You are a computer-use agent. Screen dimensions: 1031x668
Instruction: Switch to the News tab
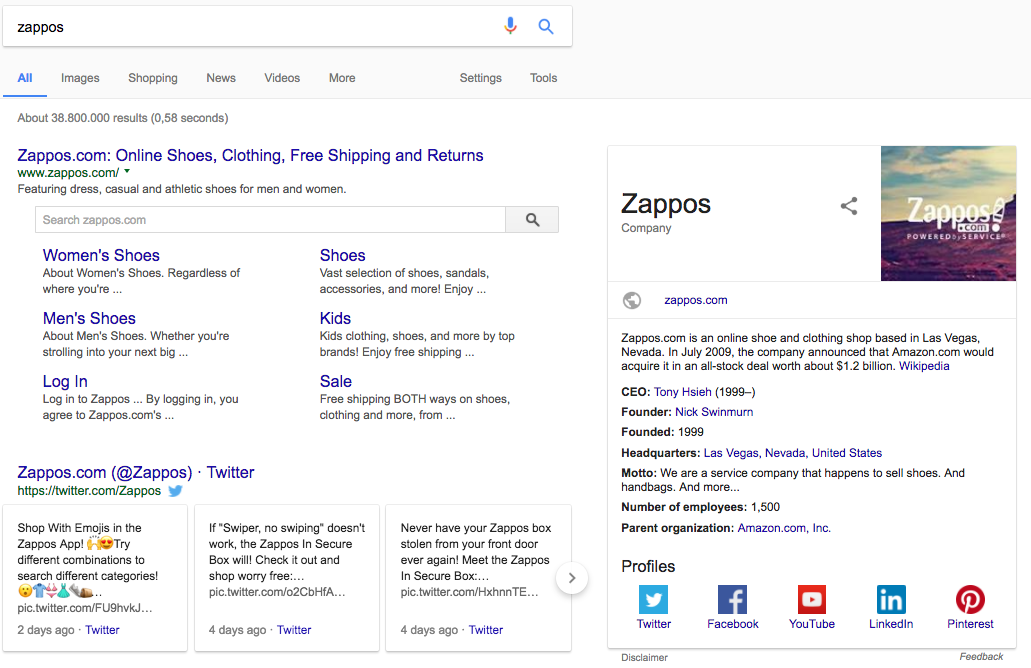221,78
